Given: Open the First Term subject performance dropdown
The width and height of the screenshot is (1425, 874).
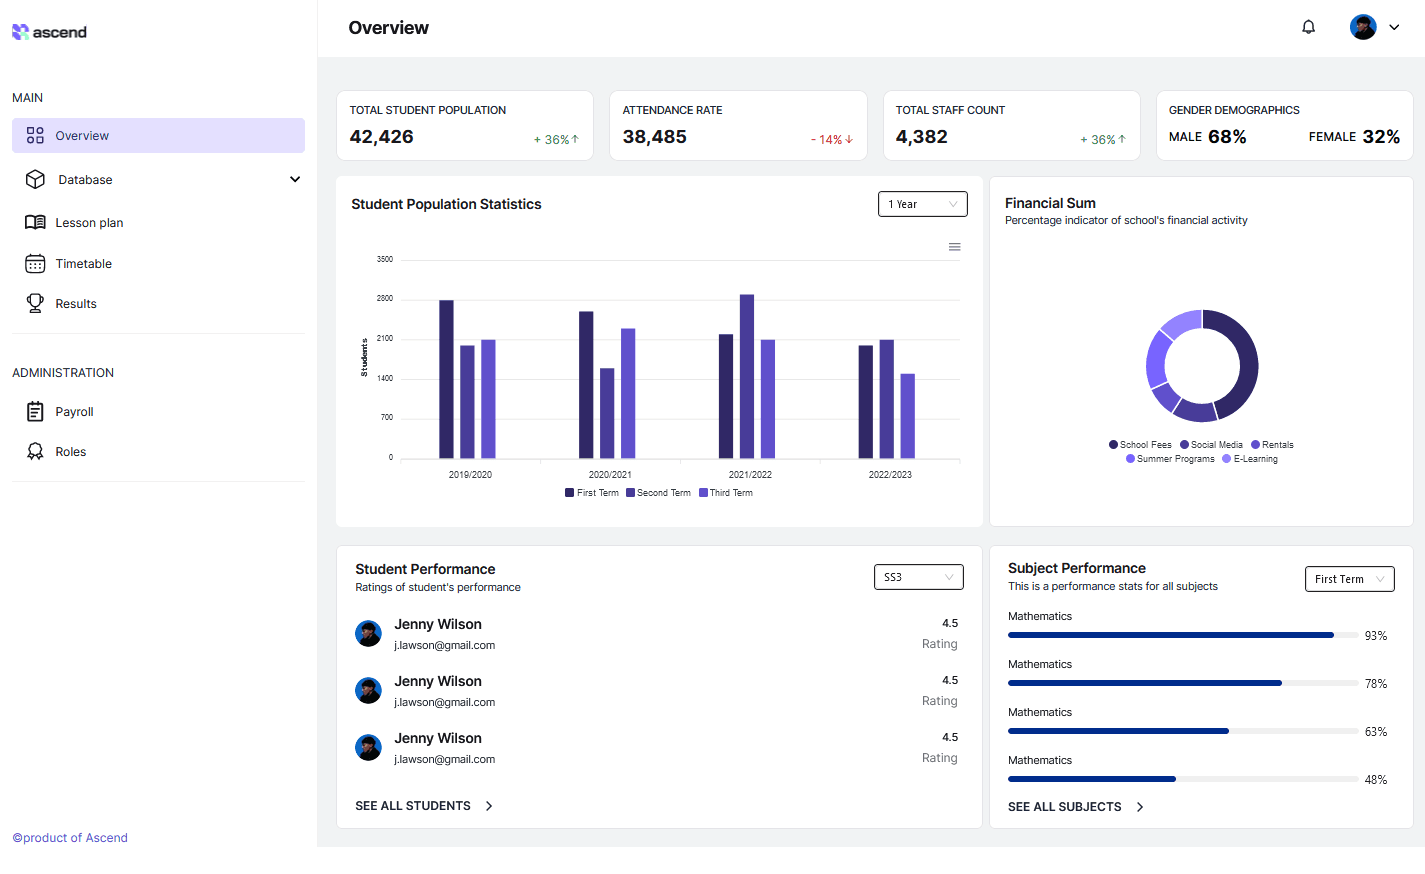Looking at the screenshot, I should pos(1349,578).
